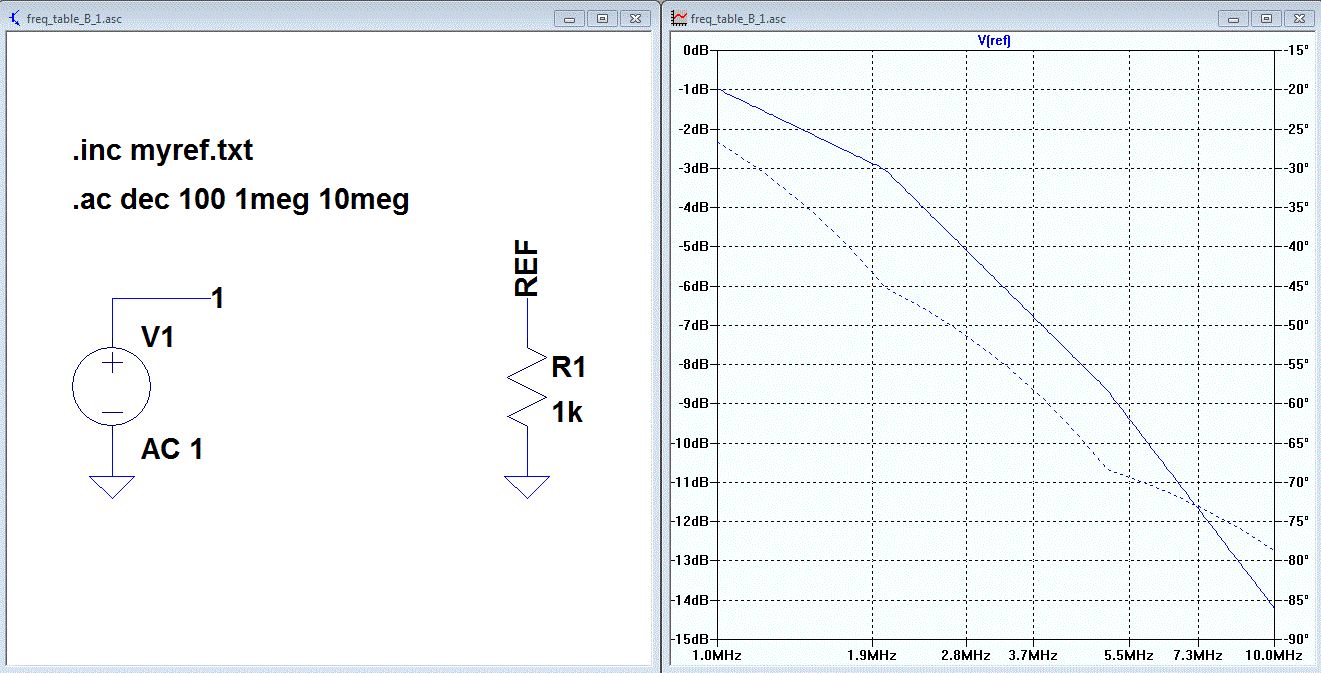The image size is (1321, 673).
Task: Click the -45° phase axis label
Action: point(1296,286)
